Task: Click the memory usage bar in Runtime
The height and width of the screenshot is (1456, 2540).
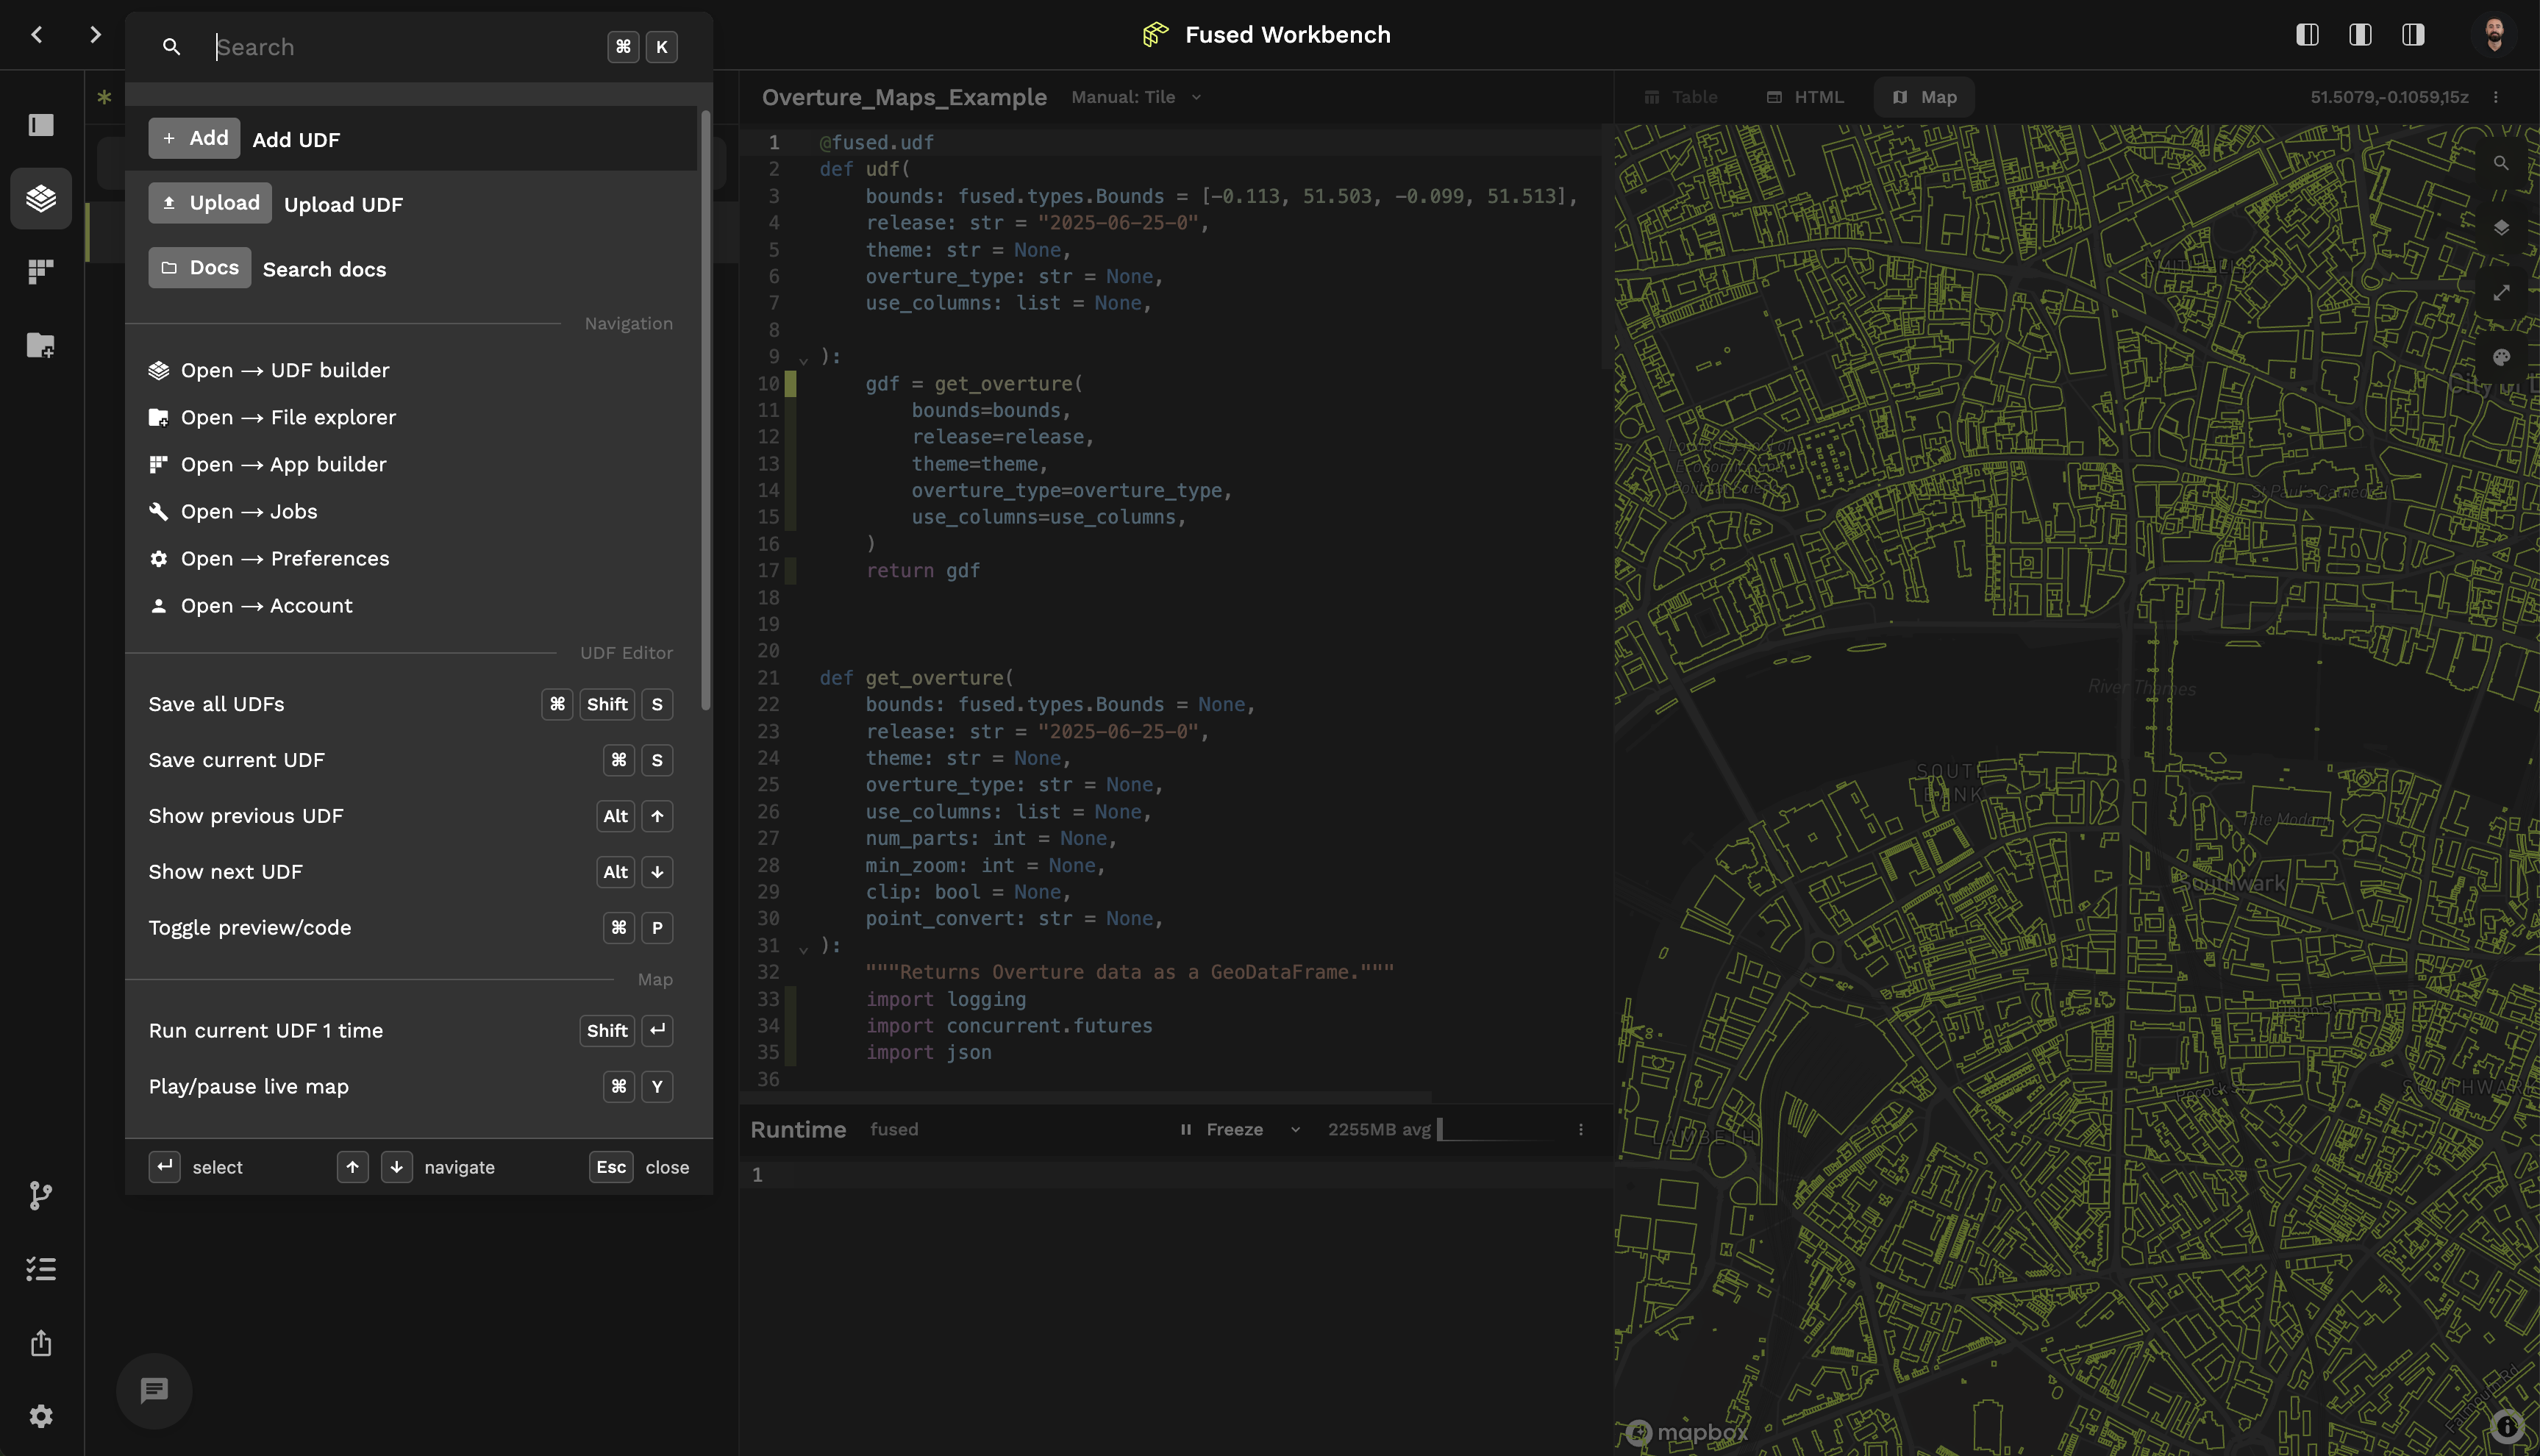Action: pyautogui.click(x=1496, y=1129)
